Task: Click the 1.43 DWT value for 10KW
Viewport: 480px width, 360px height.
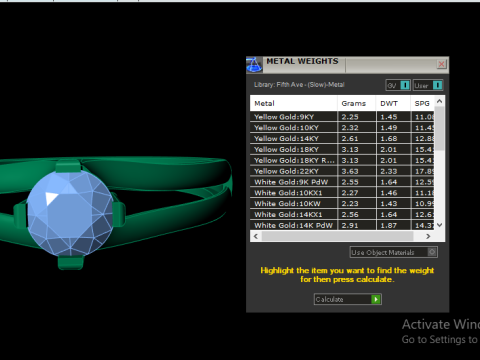Action: [389, 204]
